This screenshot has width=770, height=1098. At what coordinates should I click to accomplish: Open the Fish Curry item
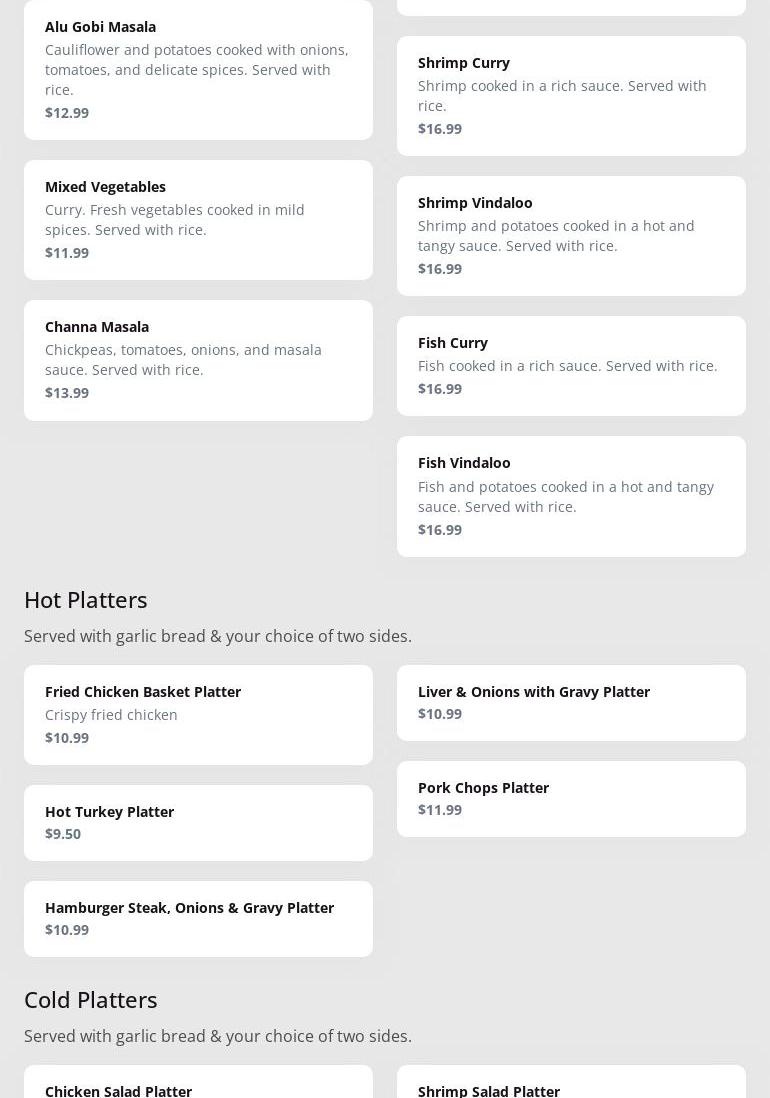tap(571, 365)
